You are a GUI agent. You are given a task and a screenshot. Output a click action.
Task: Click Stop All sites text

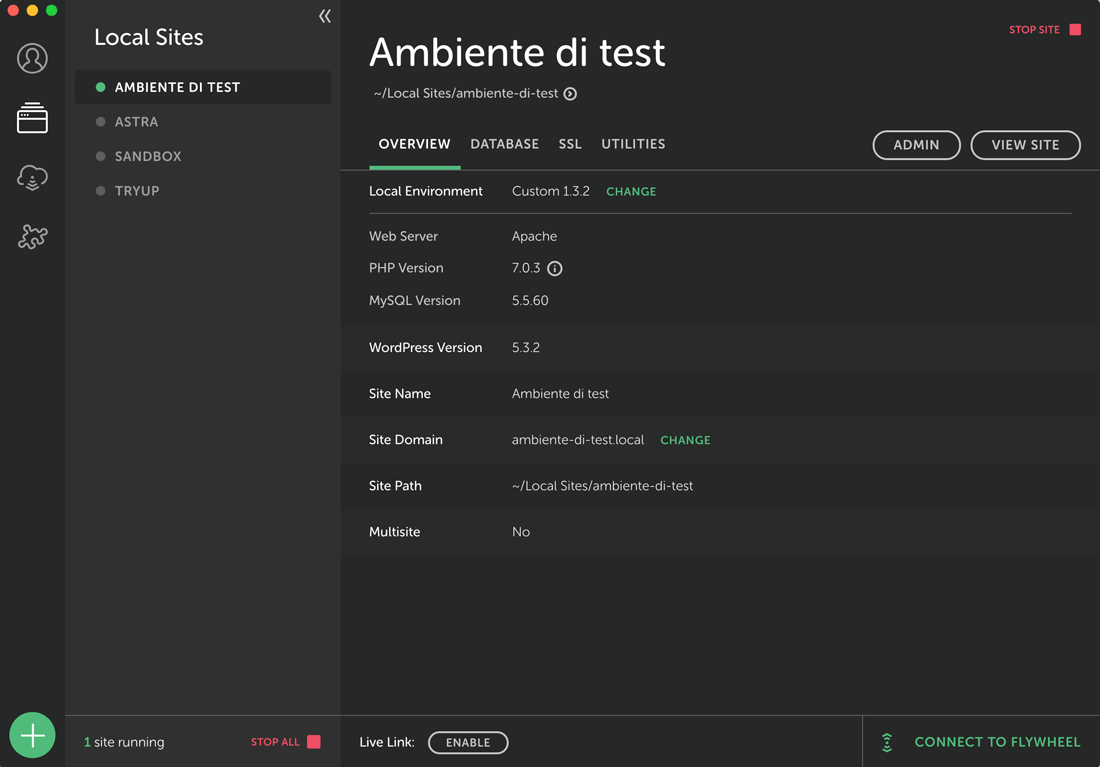(x=275, y=742)
